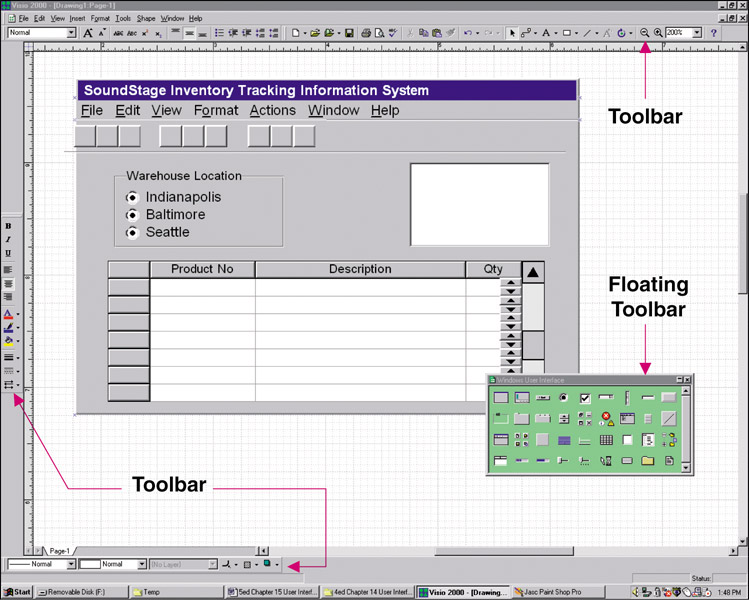Click the increase font size icon
Screen dimensions: 749x600
88,33
